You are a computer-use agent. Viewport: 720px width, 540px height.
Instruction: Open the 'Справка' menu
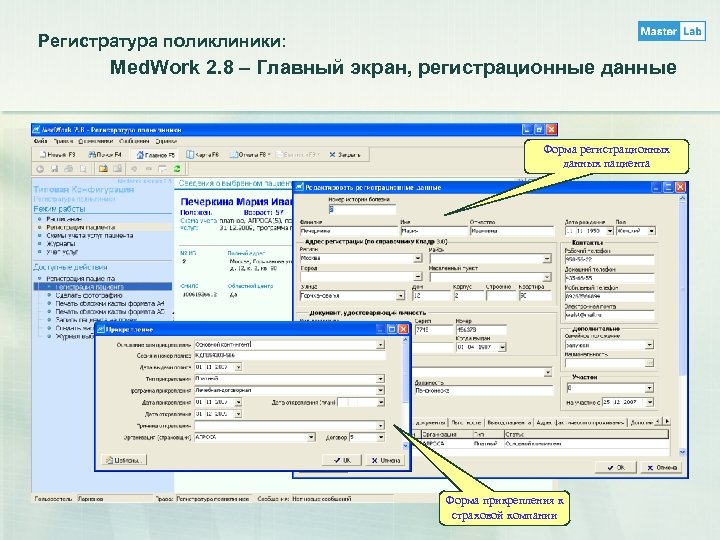click(166, 141)
